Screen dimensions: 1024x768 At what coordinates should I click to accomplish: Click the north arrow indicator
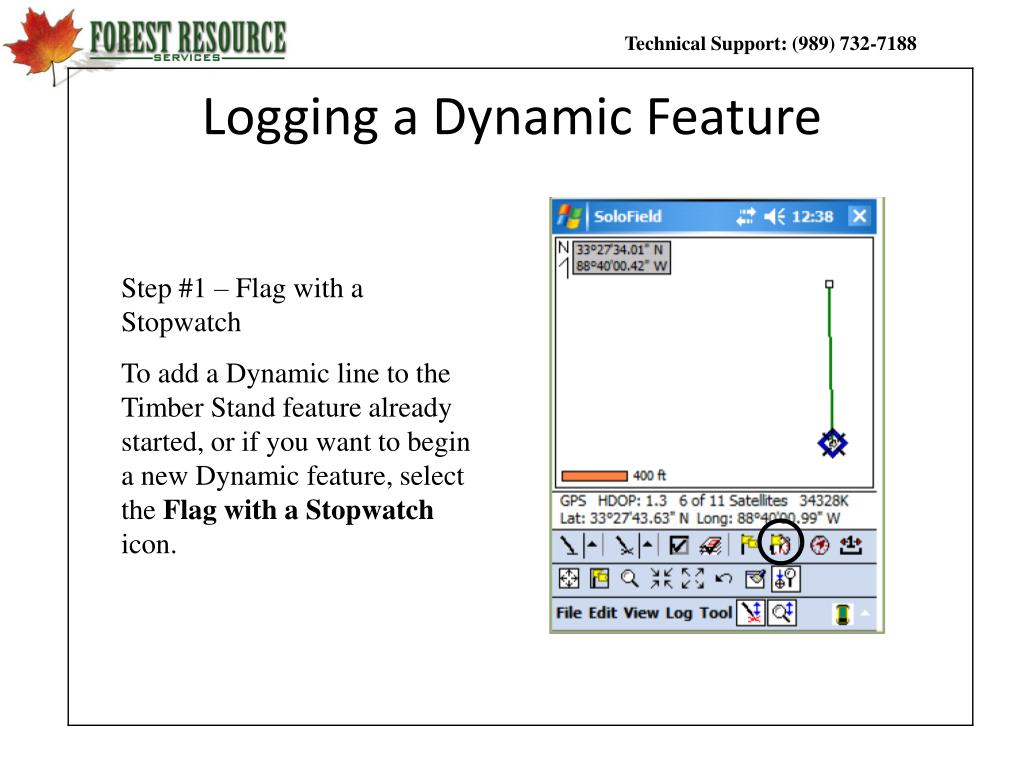(x=564, y=259)
